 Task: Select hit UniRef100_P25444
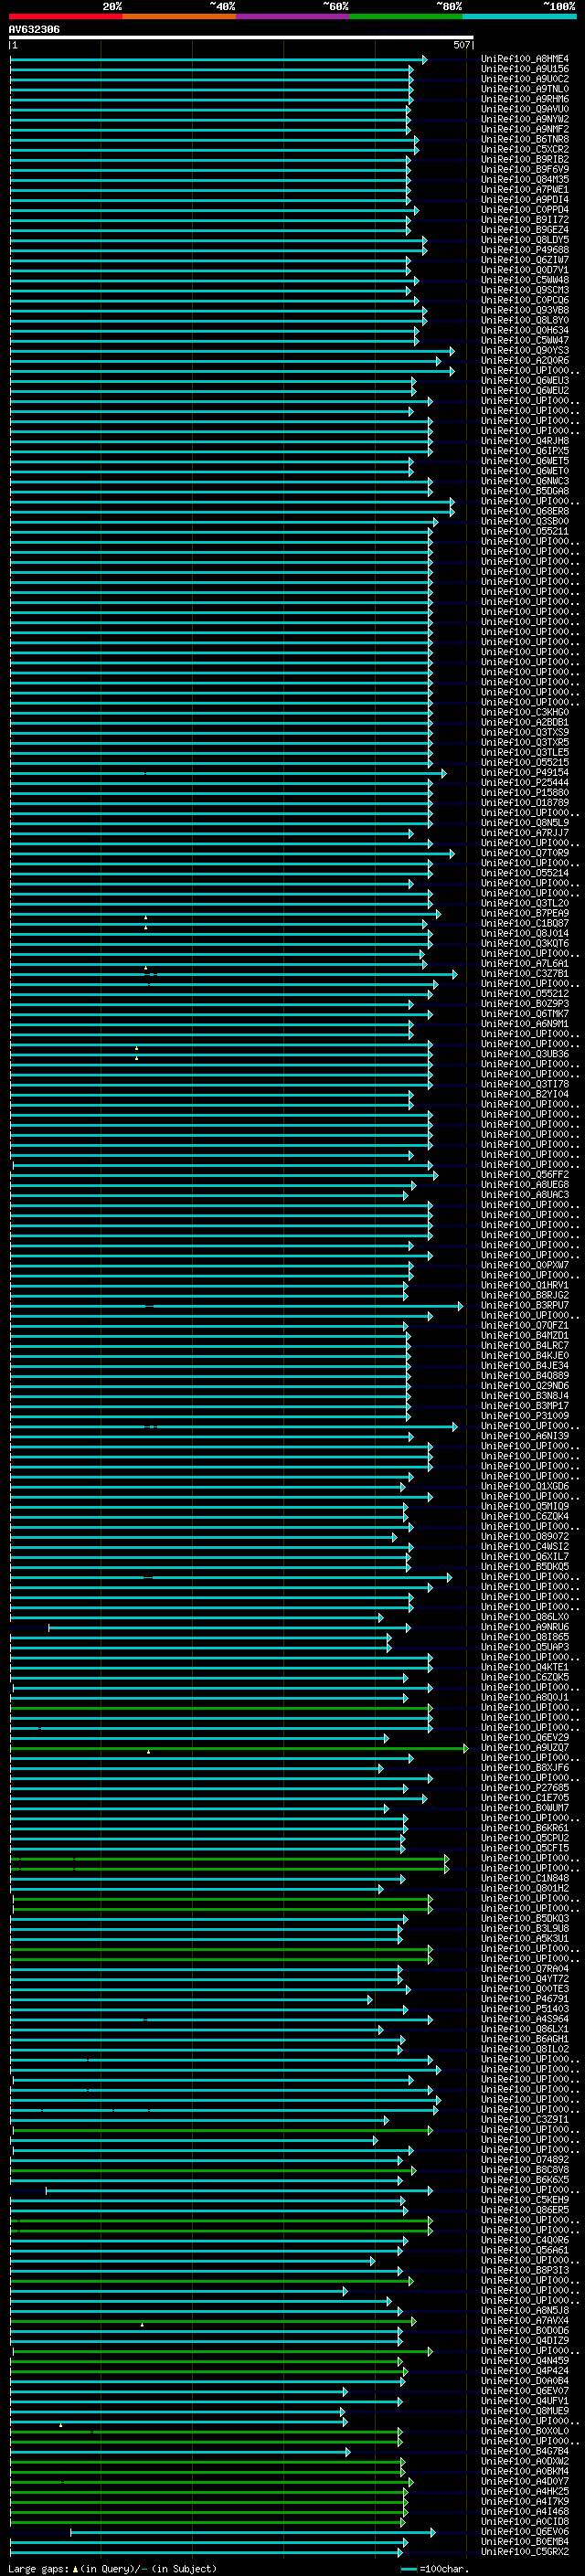525,782
